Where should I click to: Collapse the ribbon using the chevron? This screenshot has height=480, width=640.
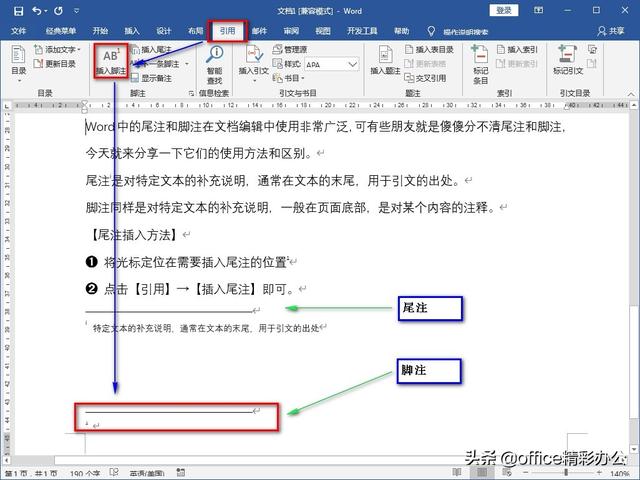pyautogui.click(x=631, y=94)
